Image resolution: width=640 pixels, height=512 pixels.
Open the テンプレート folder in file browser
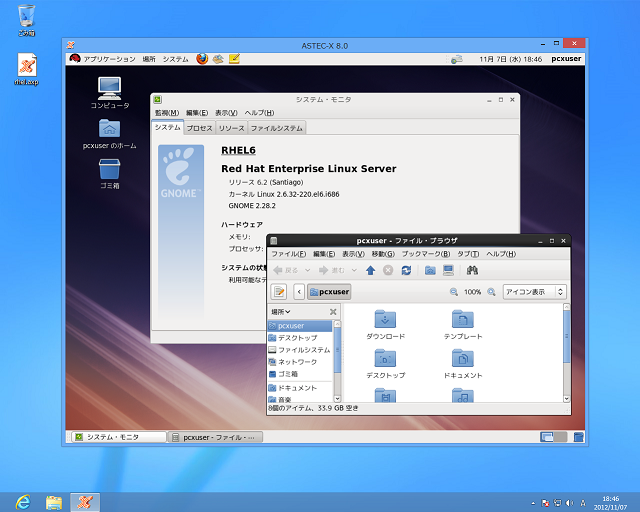463,325
